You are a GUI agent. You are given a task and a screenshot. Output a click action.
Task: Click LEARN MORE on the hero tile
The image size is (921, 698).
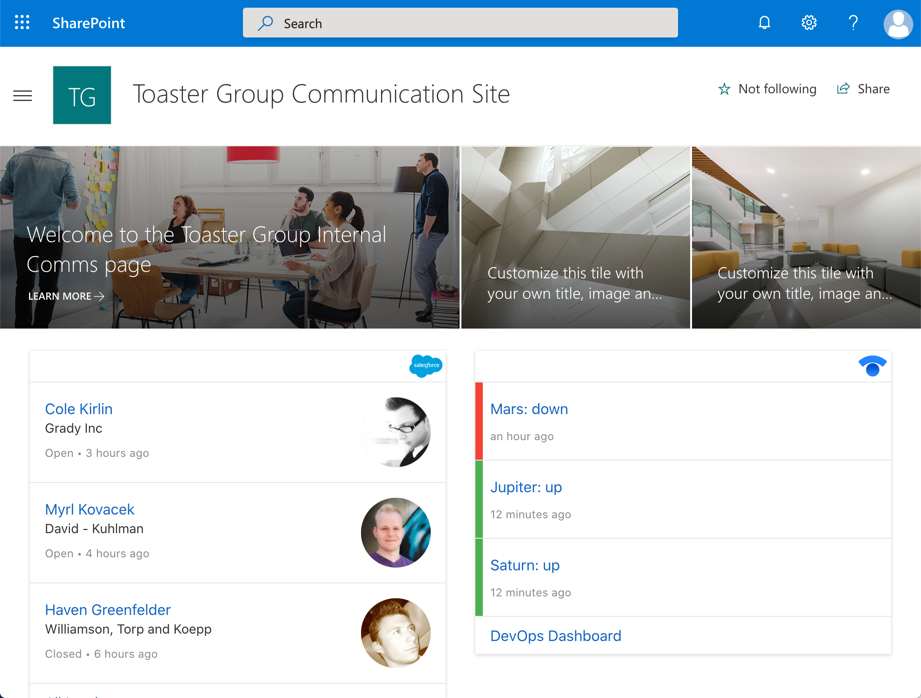click(66, 296)
